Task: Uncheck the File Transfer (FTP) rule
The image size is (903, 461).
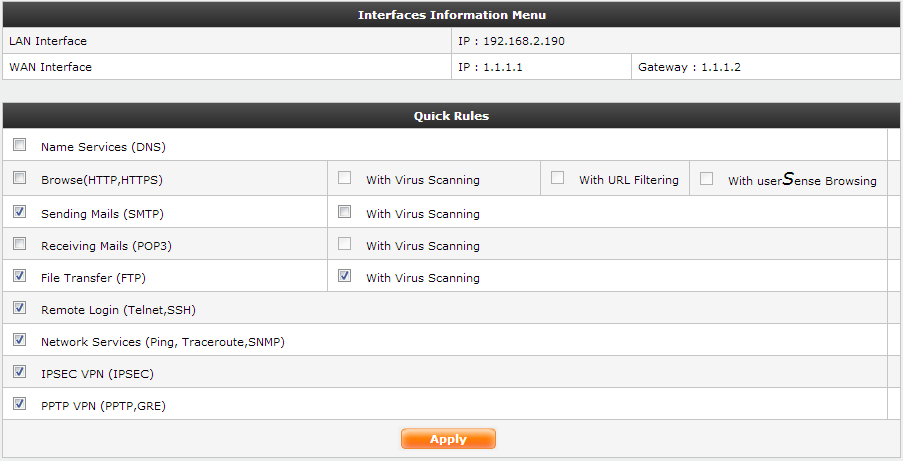Action: [20, 276]
